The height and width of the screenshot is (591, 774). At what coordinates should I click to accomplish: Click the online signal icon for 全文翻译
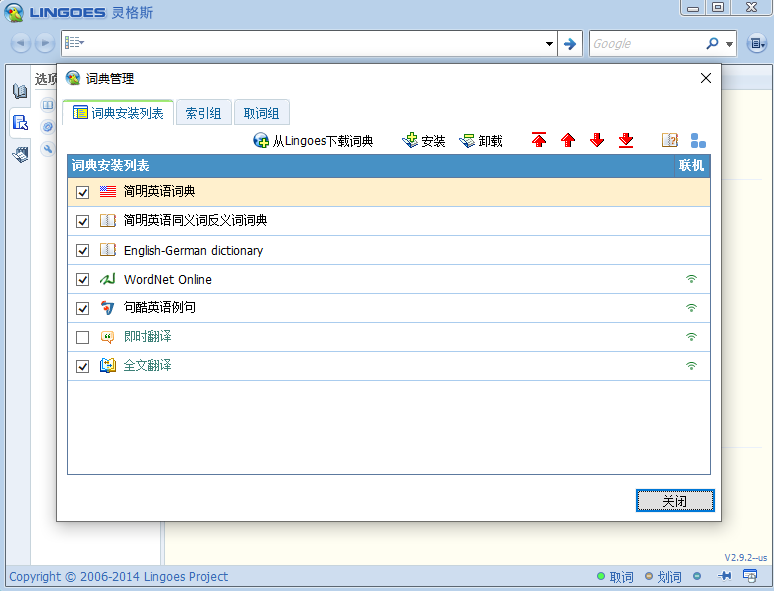click(x=692, y=366)
